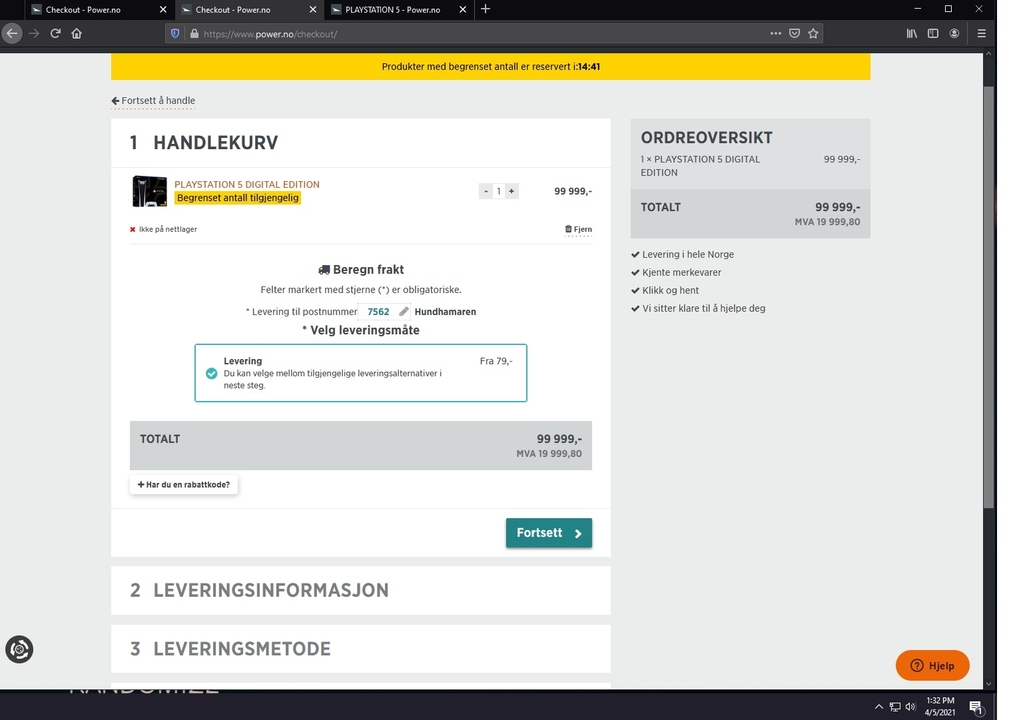This screenshot has width=1023, height=720.
Task: Close the PLAYSTATION 5 - Power.no tab
Action: (x=463, y=9)
